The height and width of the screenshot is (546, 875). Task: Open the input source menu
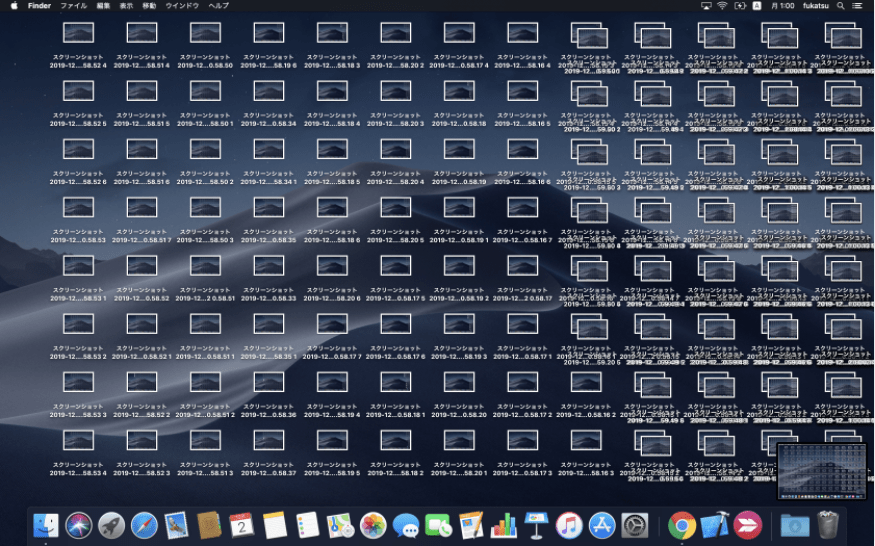(x=757, y=6)
